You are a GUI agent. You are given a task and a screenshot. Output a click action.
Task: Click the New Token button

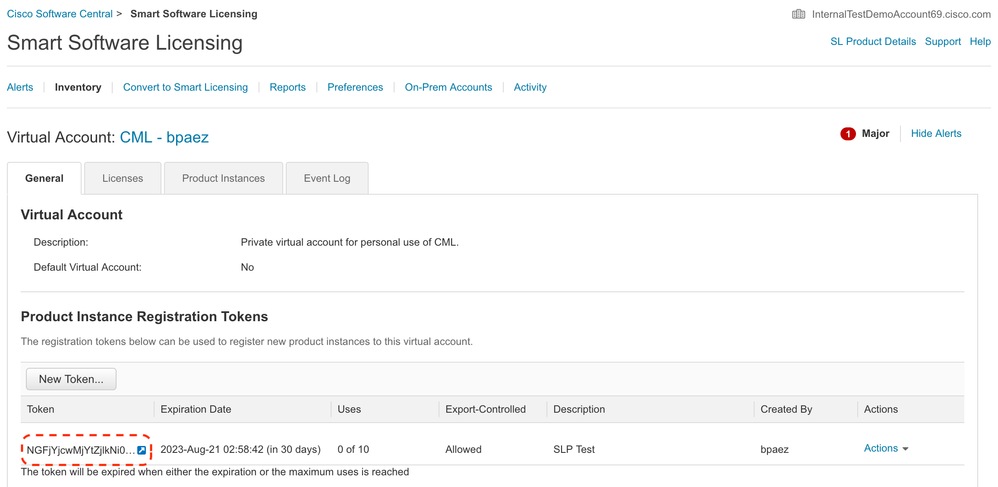coord(71,379)
